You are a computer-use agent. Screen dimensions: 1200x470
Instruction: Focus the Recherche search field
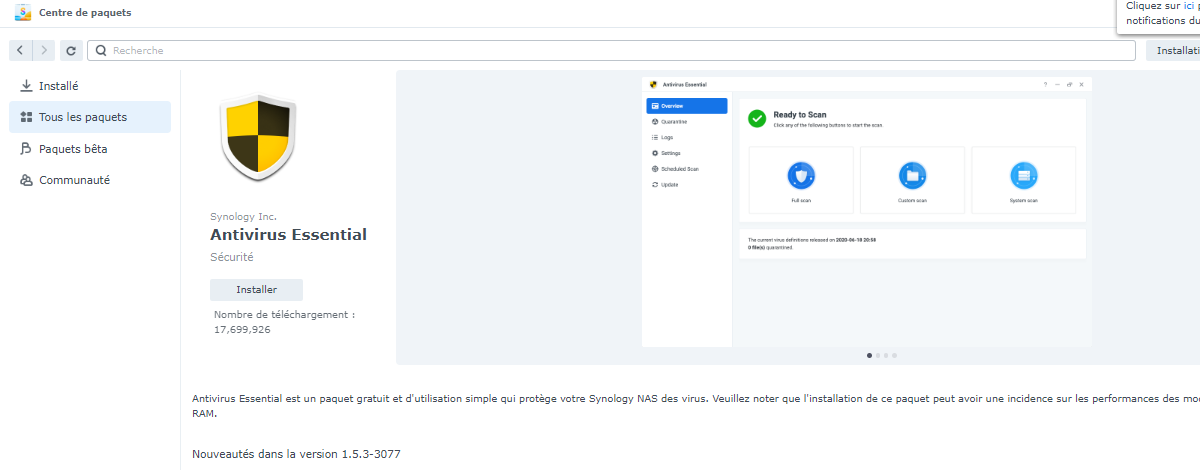611,50
